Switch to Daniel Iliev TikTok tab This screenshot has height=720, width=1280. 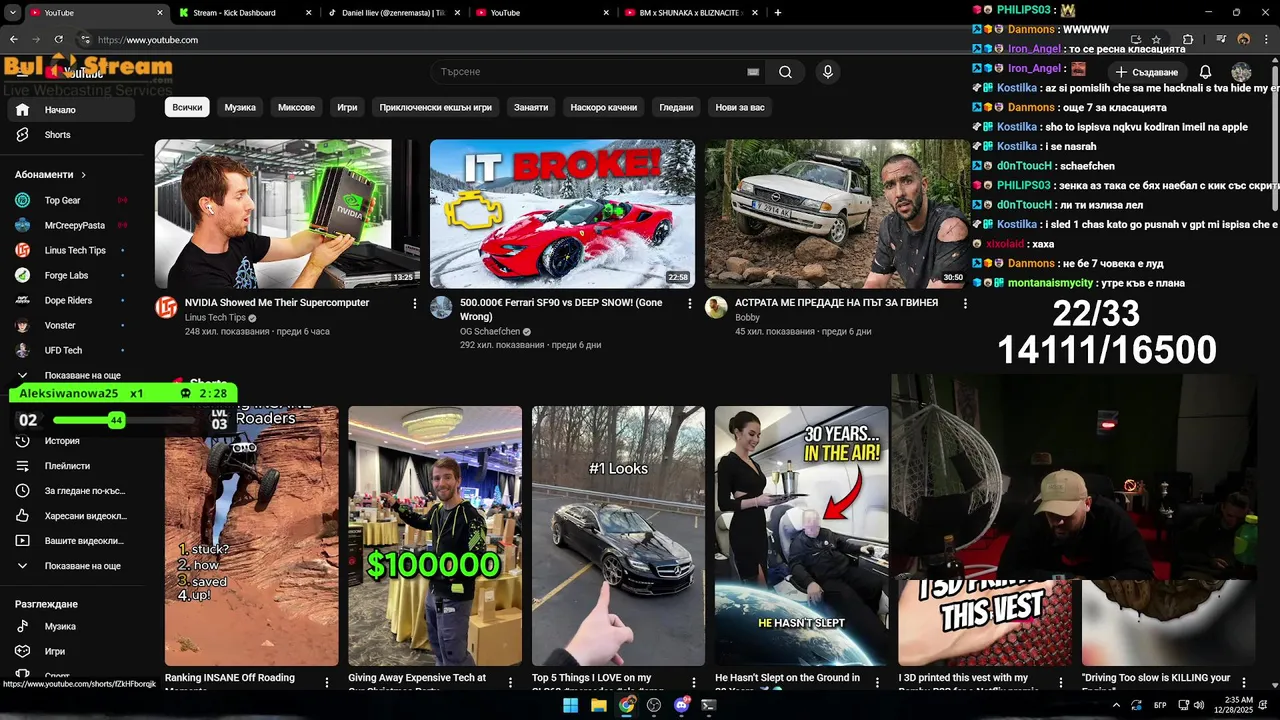pos(395,13)
